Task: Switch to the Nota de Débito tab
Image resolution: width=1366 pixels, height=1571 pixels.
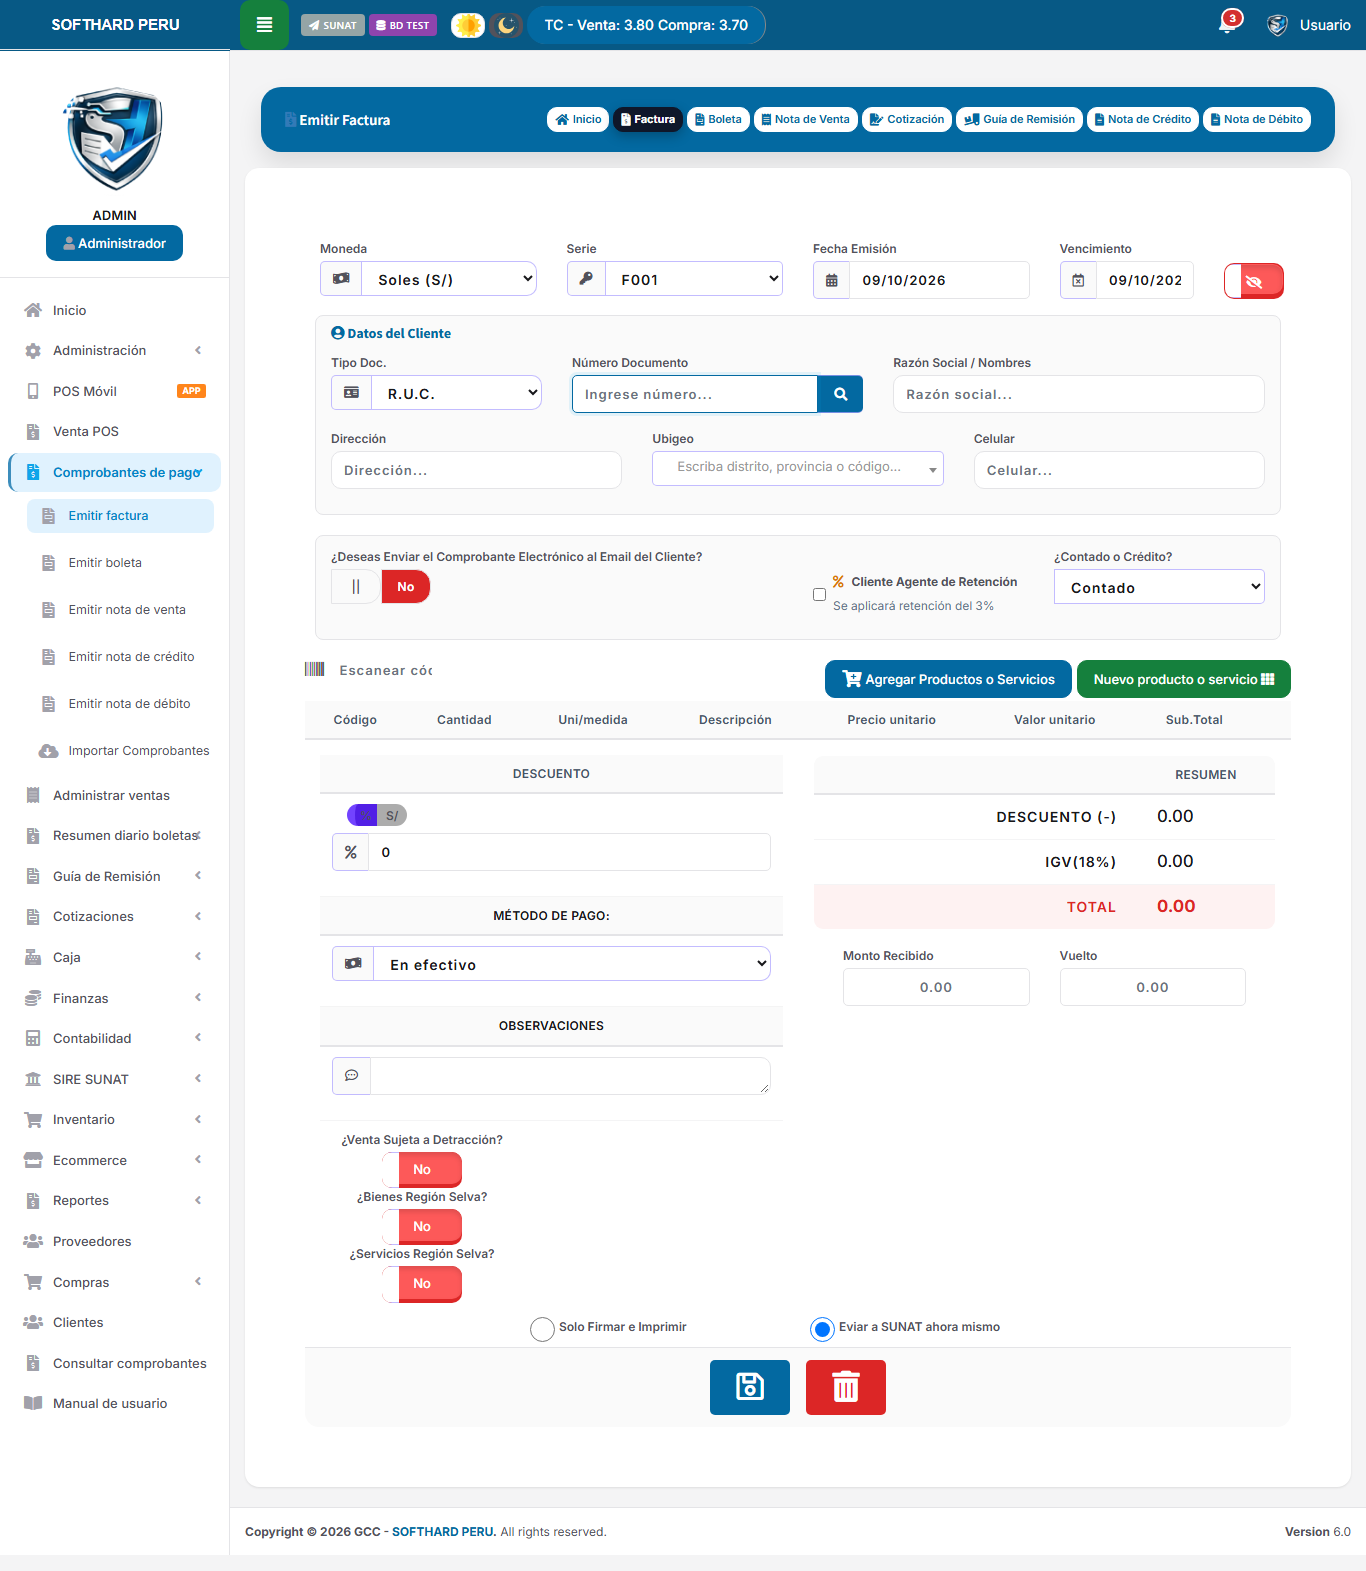Action: 1257,119
